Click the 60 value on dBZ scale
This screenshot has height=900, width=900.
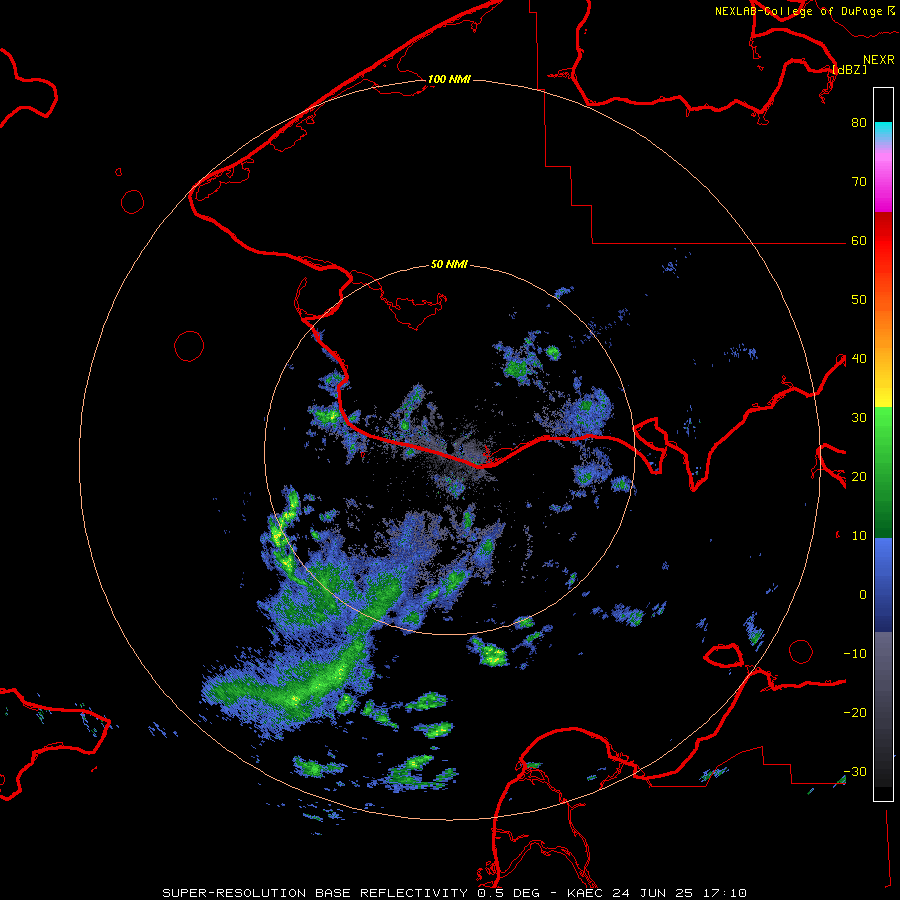tap(859, 241)
